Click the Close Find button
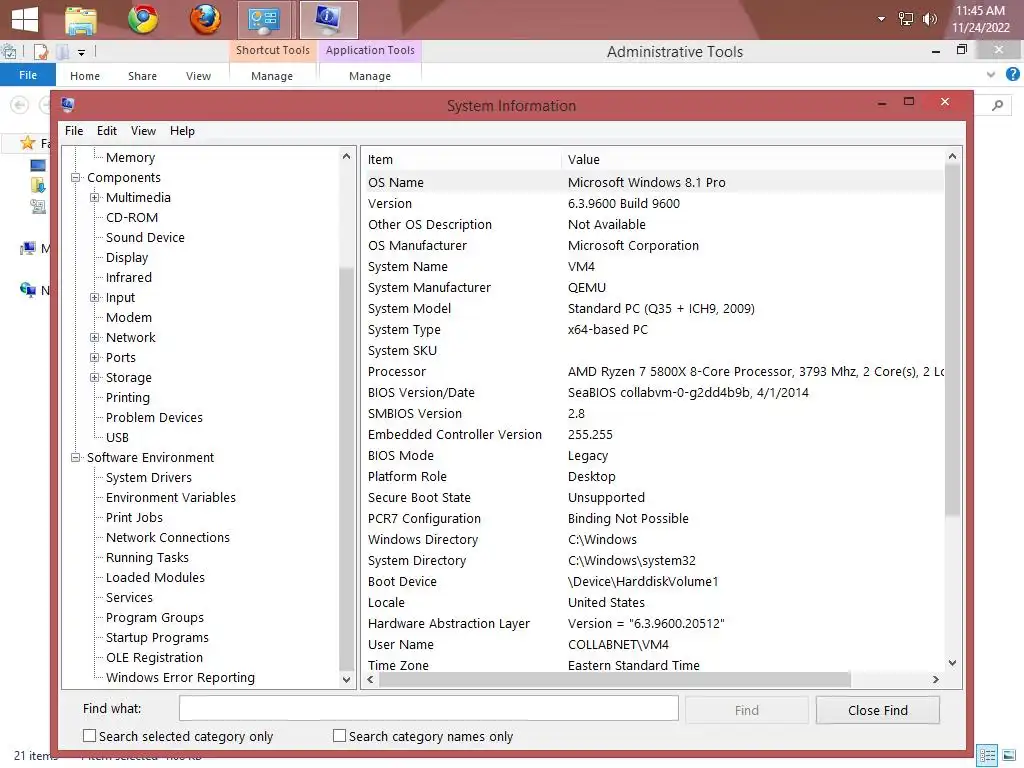 click(x=877, y=710)
